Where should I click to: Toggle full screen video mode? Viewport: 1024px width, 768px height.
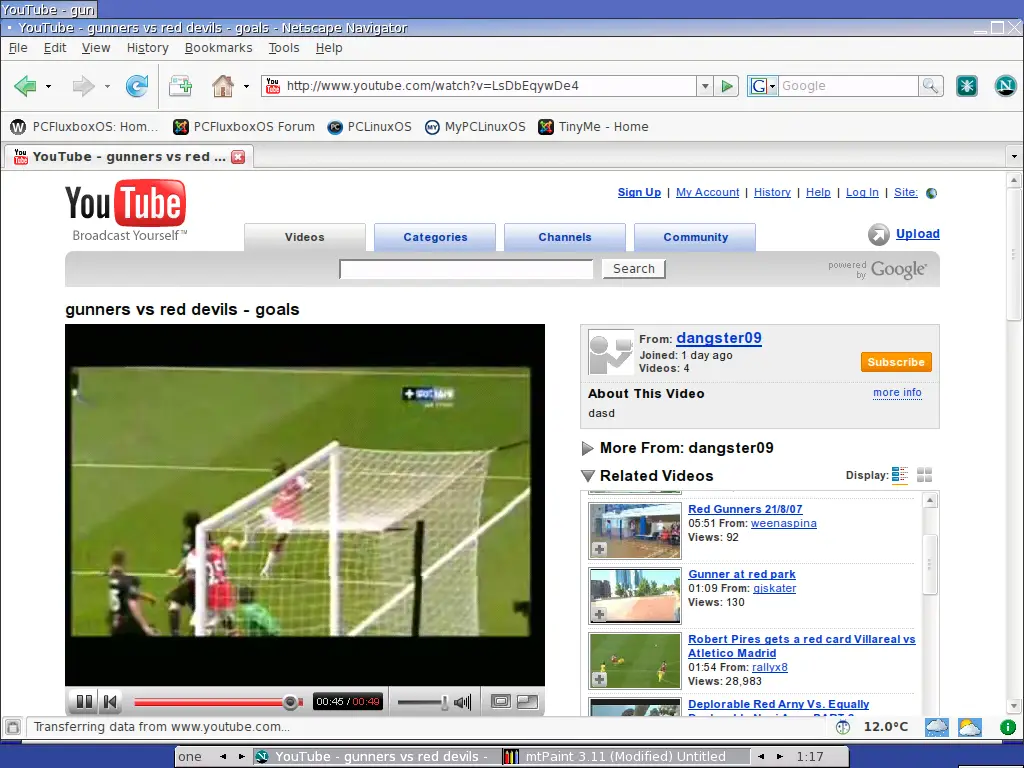pyautogui.click(x=527, y=701)
